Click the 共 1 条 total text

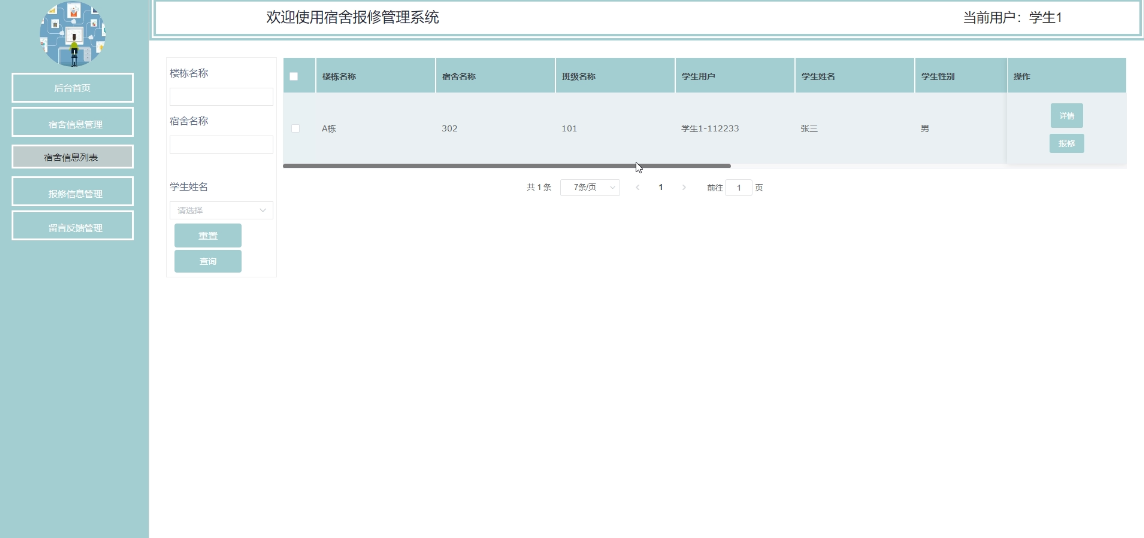538,188
